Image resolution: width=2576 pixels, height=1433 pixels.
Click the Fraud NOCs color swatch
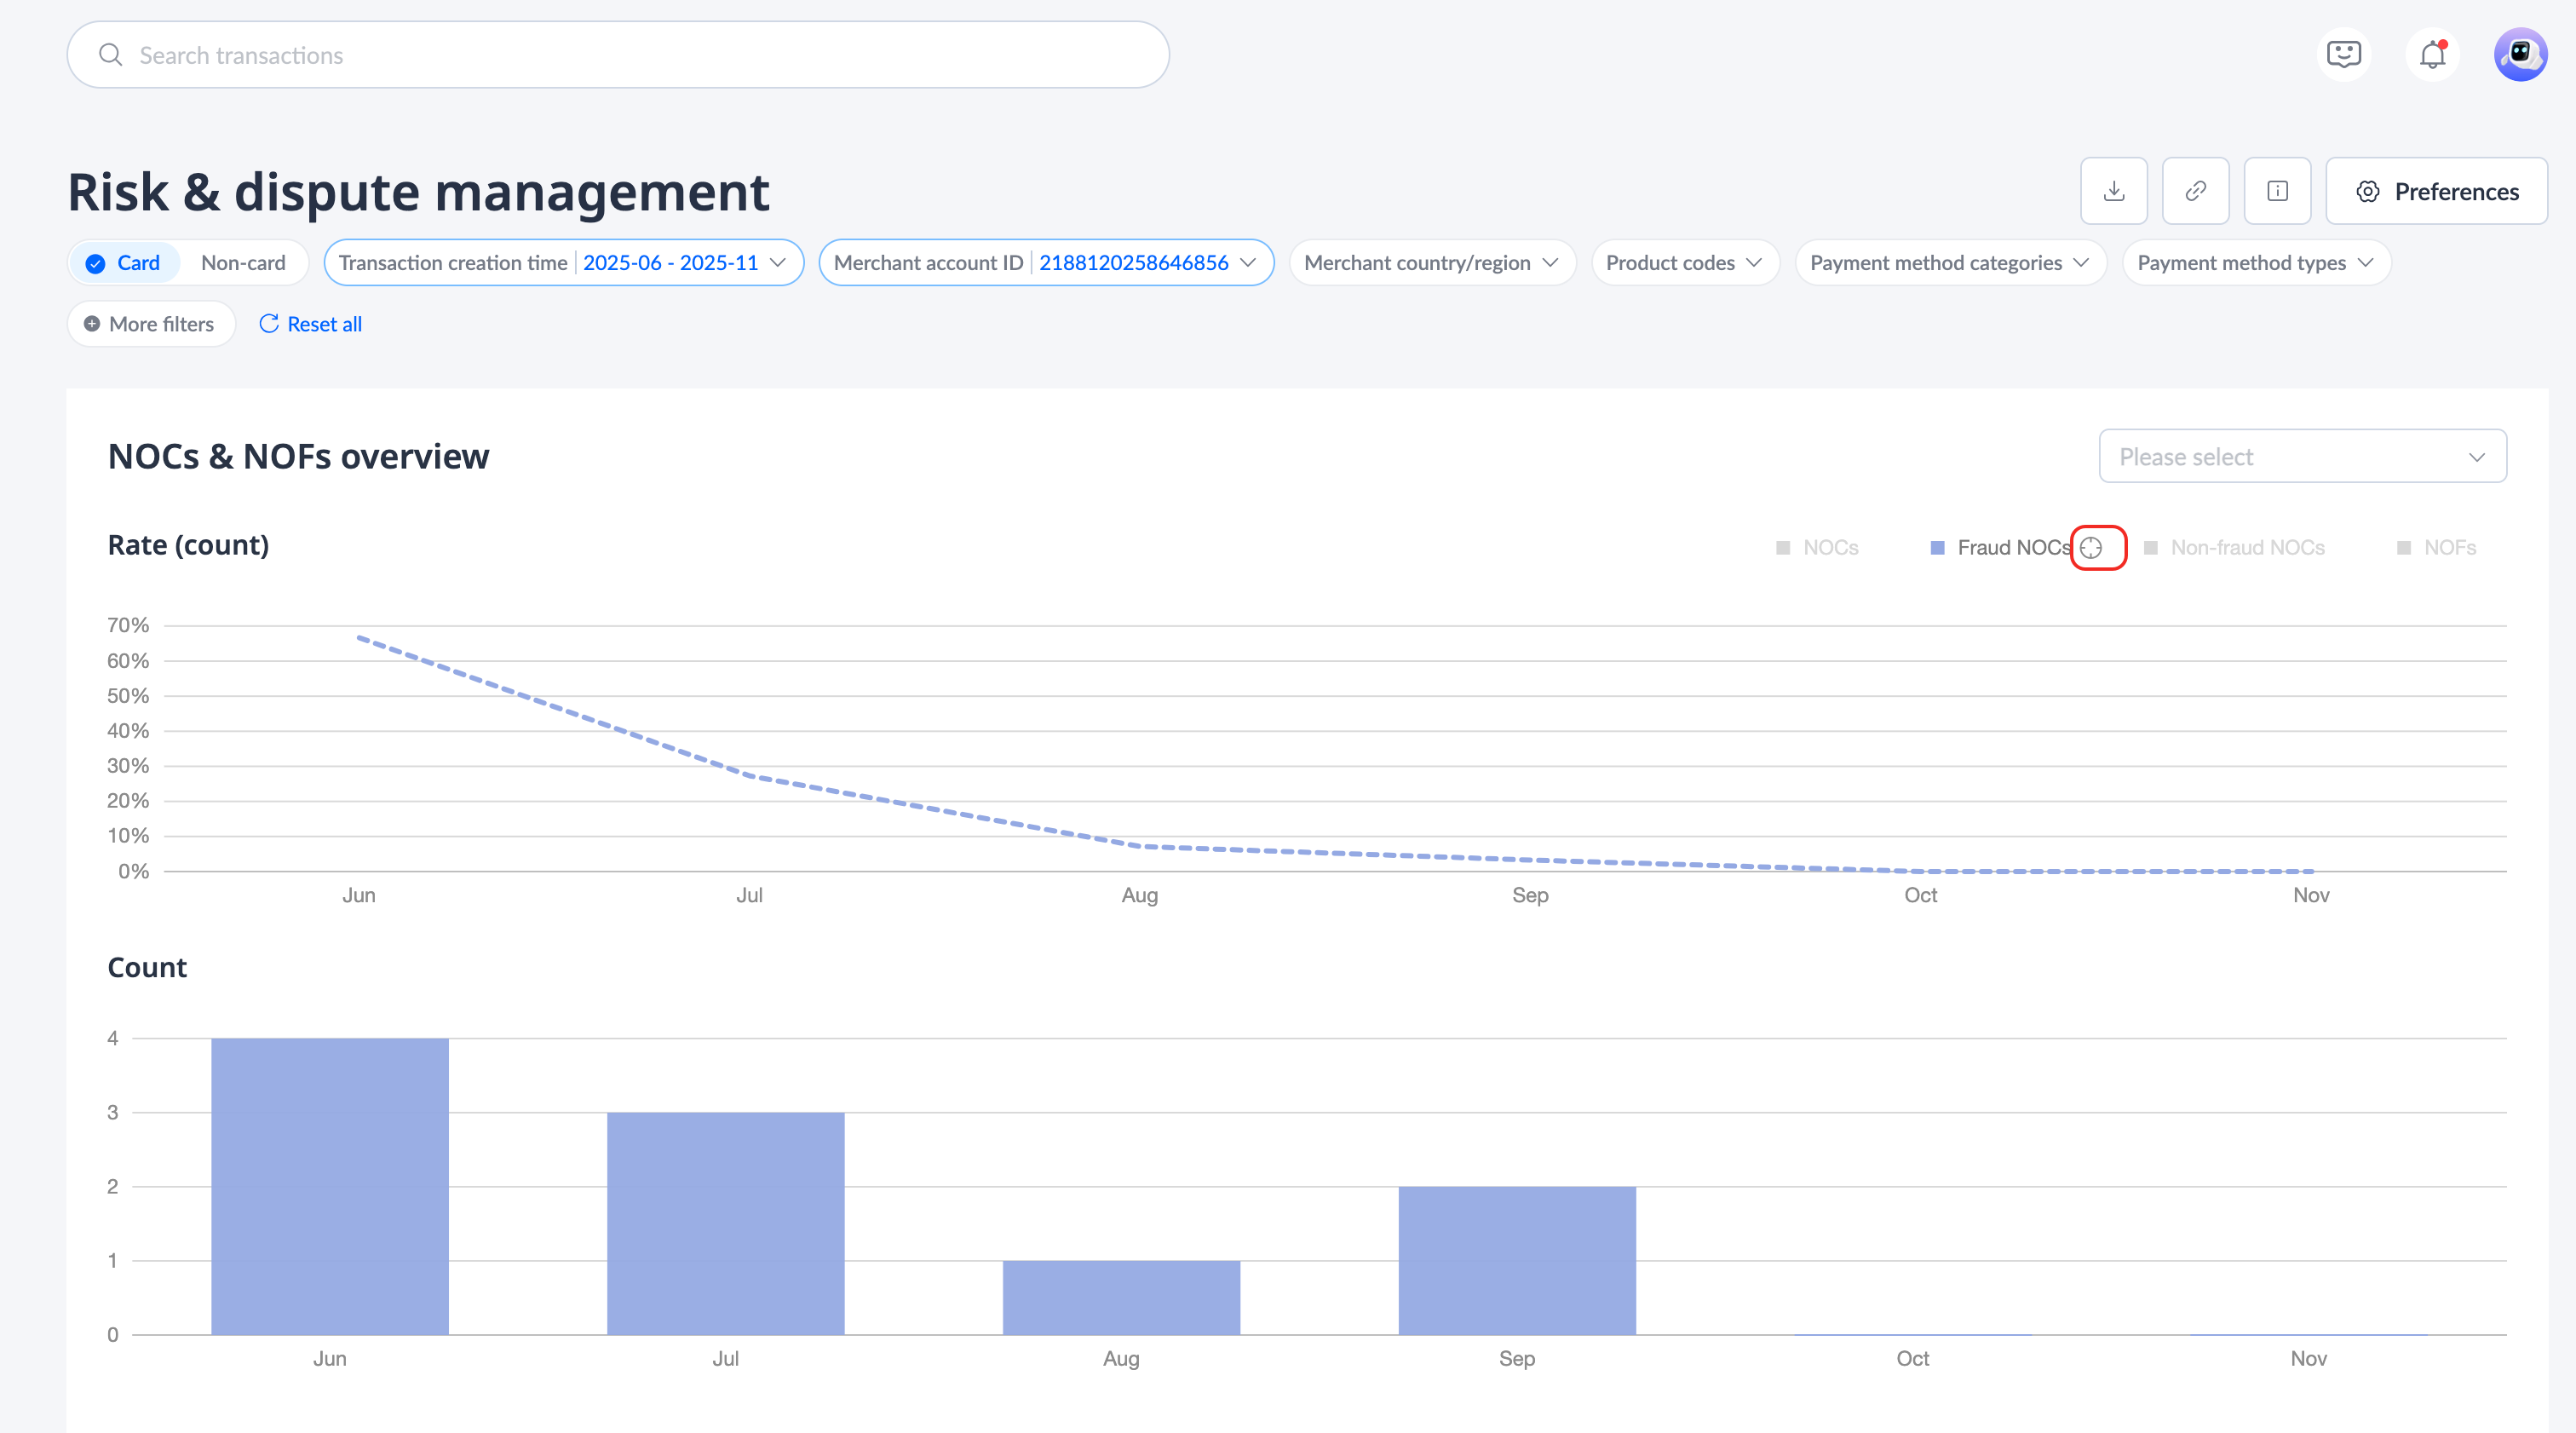pyautogui.click(x=1937, y=548)
